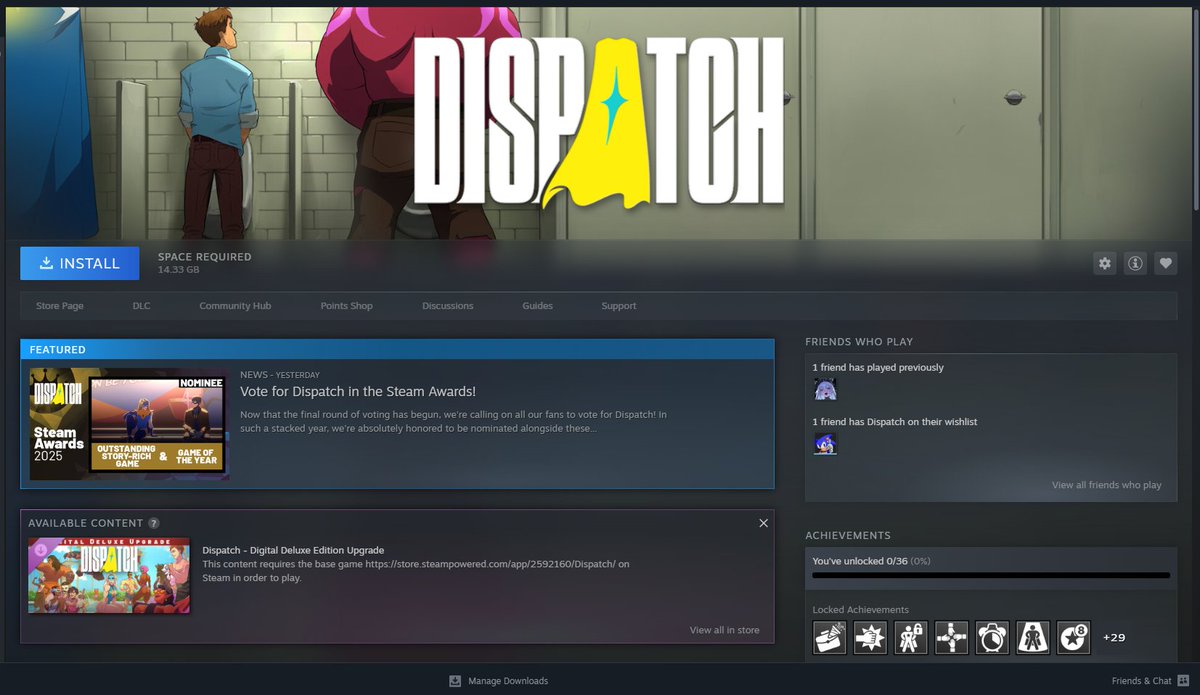Open View all friends who play
The image size is (1200, 695).
tap(1107, 485)
